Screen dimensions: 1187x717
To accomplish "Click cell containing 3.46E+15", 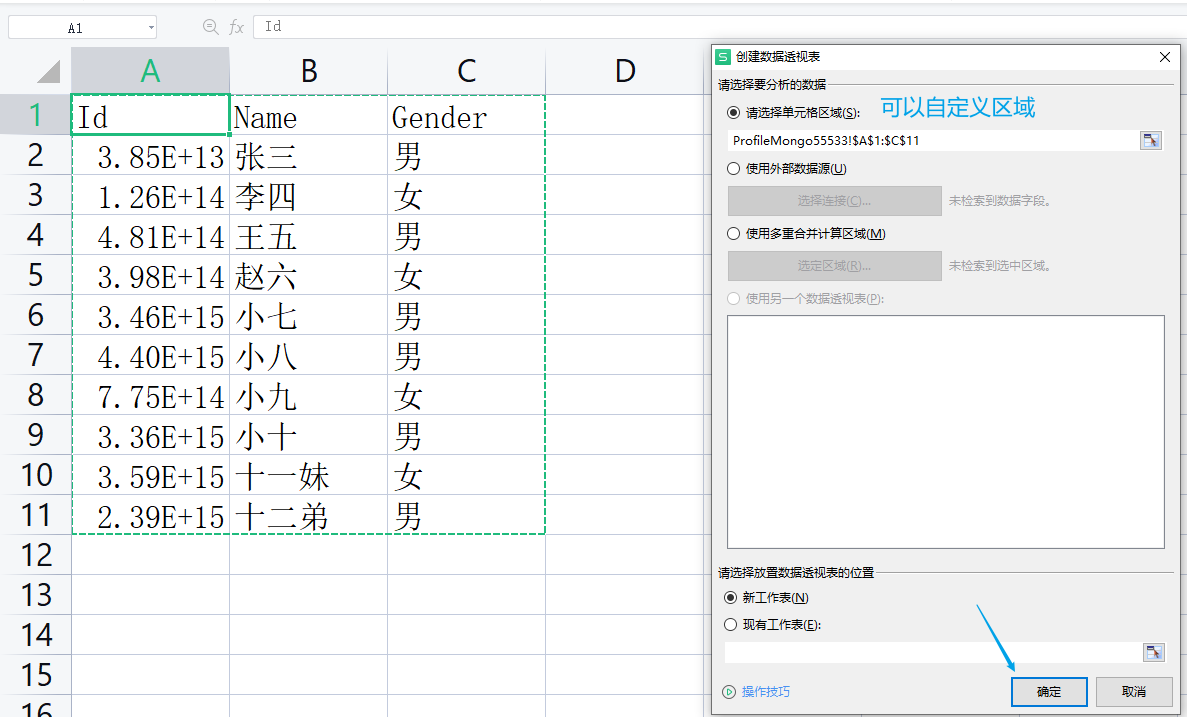I will point(151,315).
